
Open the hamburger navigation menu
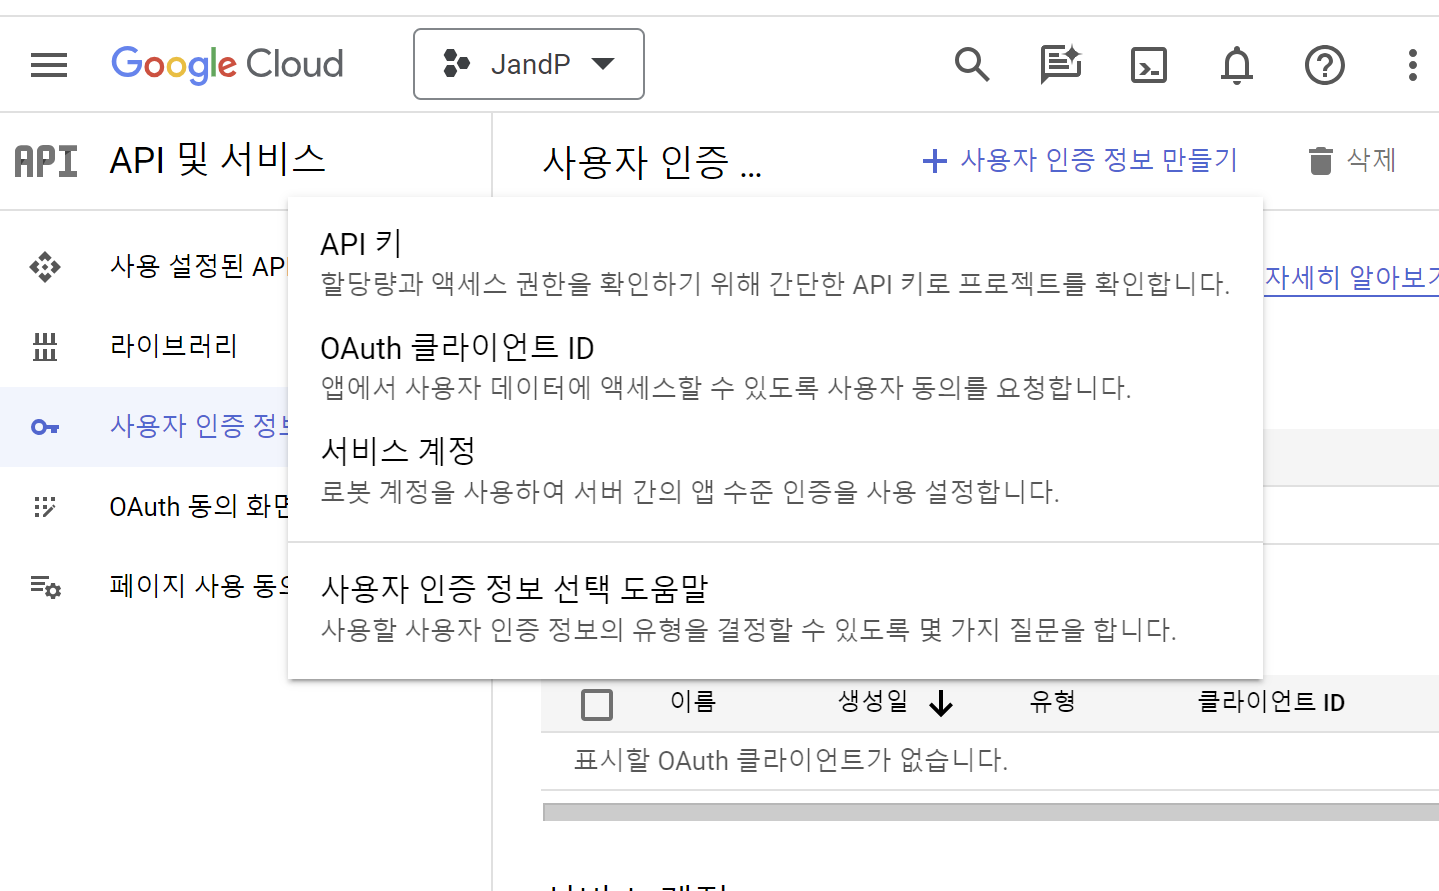coord(49,65)
